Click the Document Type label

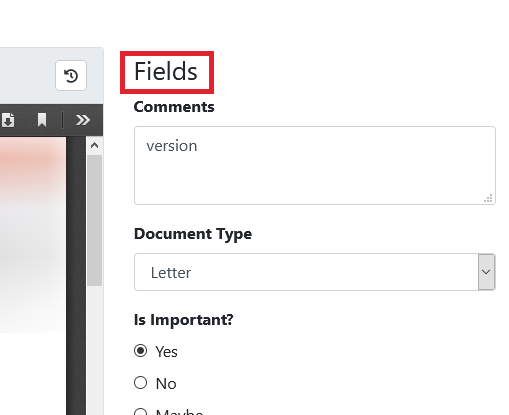tap(193, 234)
